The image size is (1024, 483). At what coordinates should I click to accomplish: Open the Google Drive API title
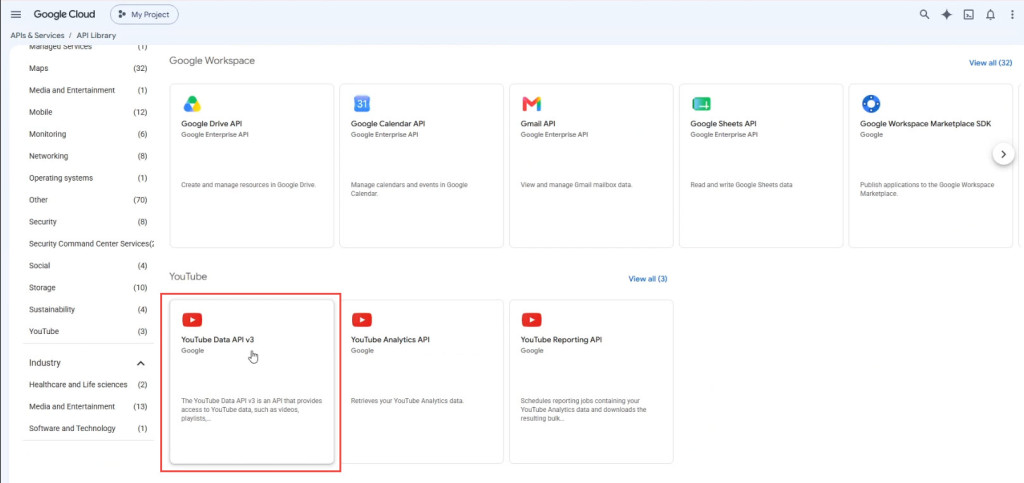point(212,123)
